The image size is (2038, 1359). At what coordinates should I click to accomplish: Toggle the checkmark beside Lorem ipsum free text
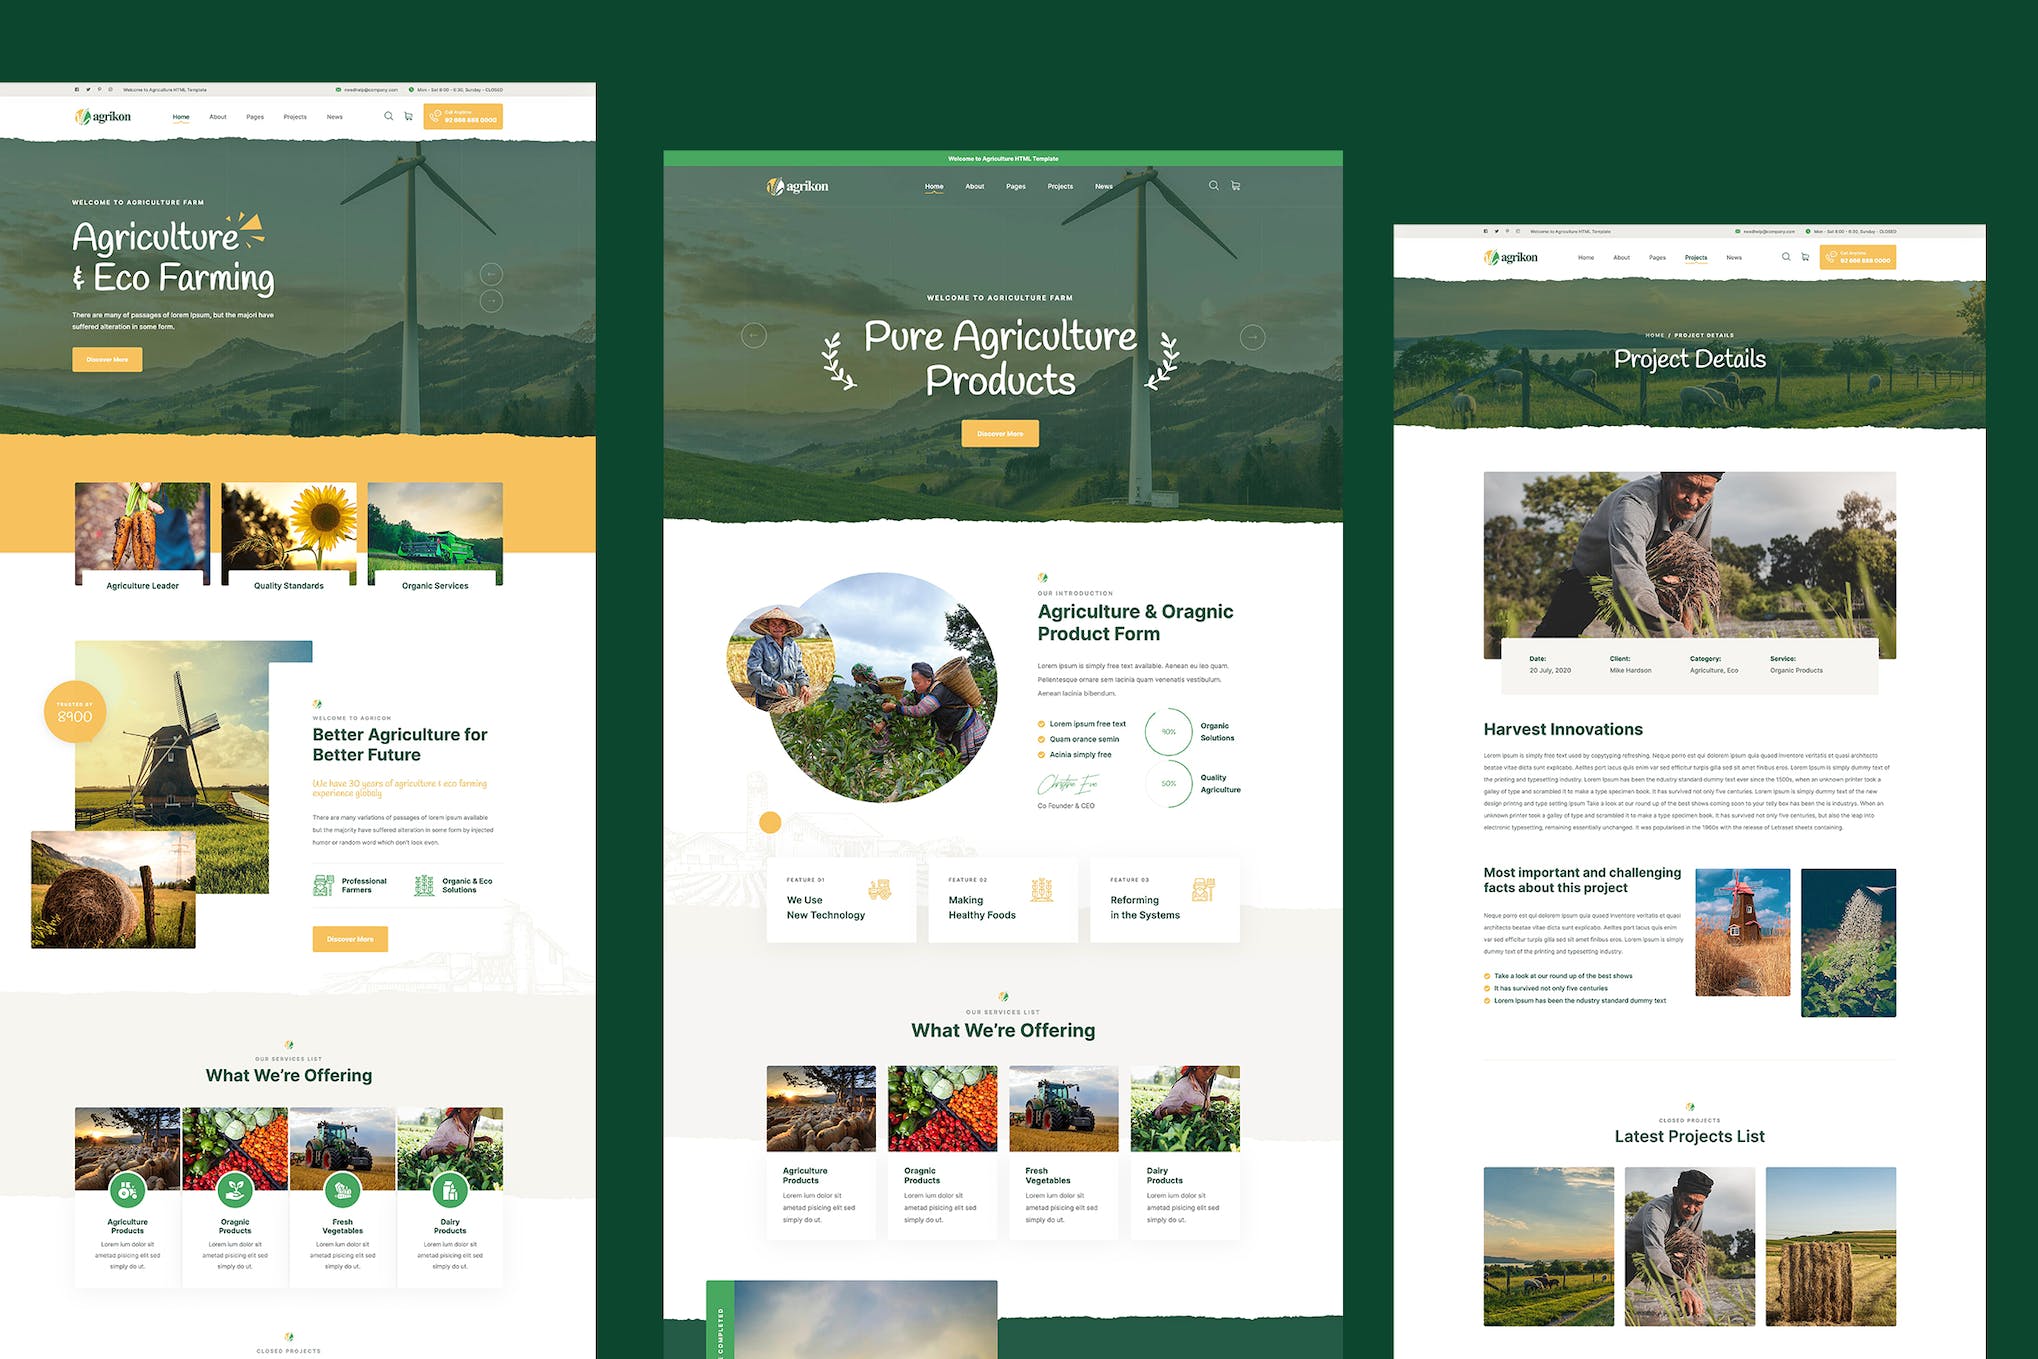point(1041,723)
